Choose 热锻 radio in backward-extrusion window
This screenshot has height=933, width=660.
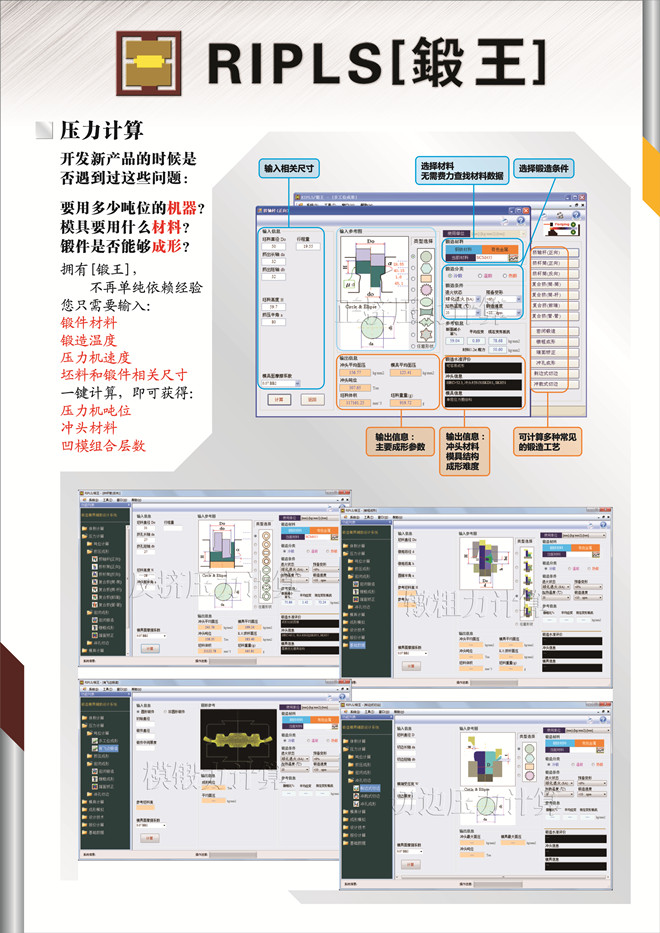(328, 552)
